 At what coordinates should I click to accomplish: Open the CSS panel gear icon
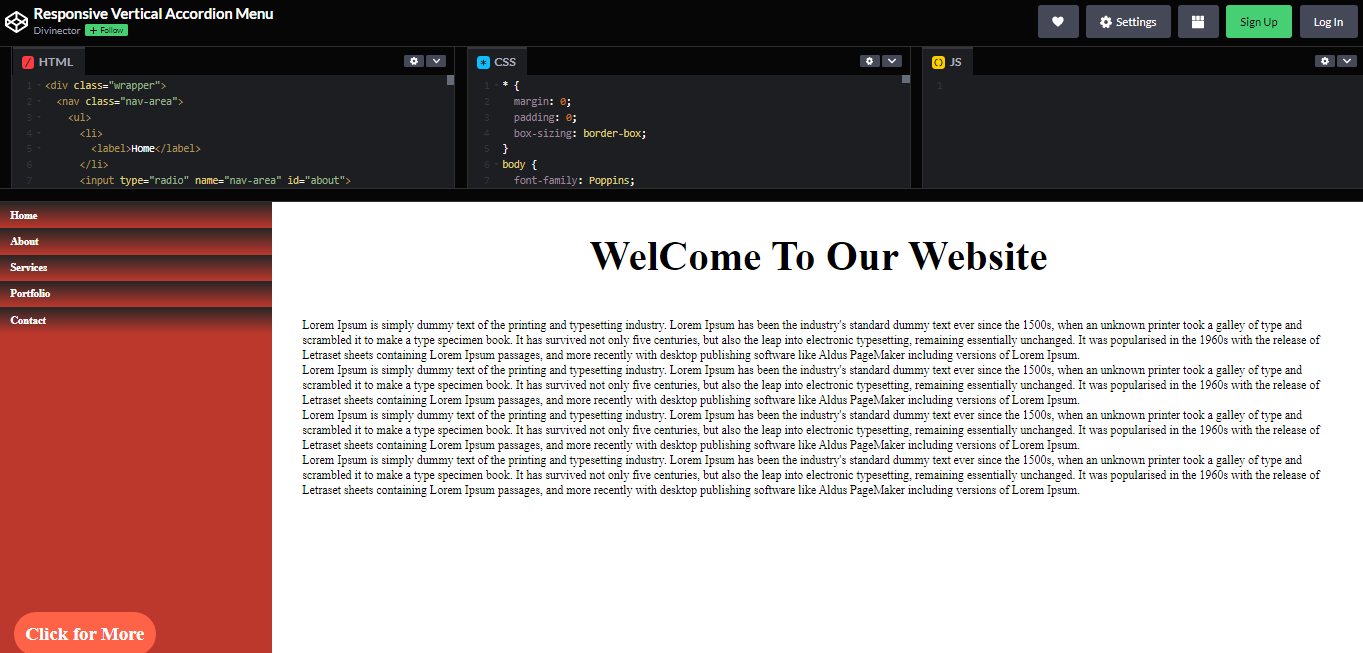[868, 60]
